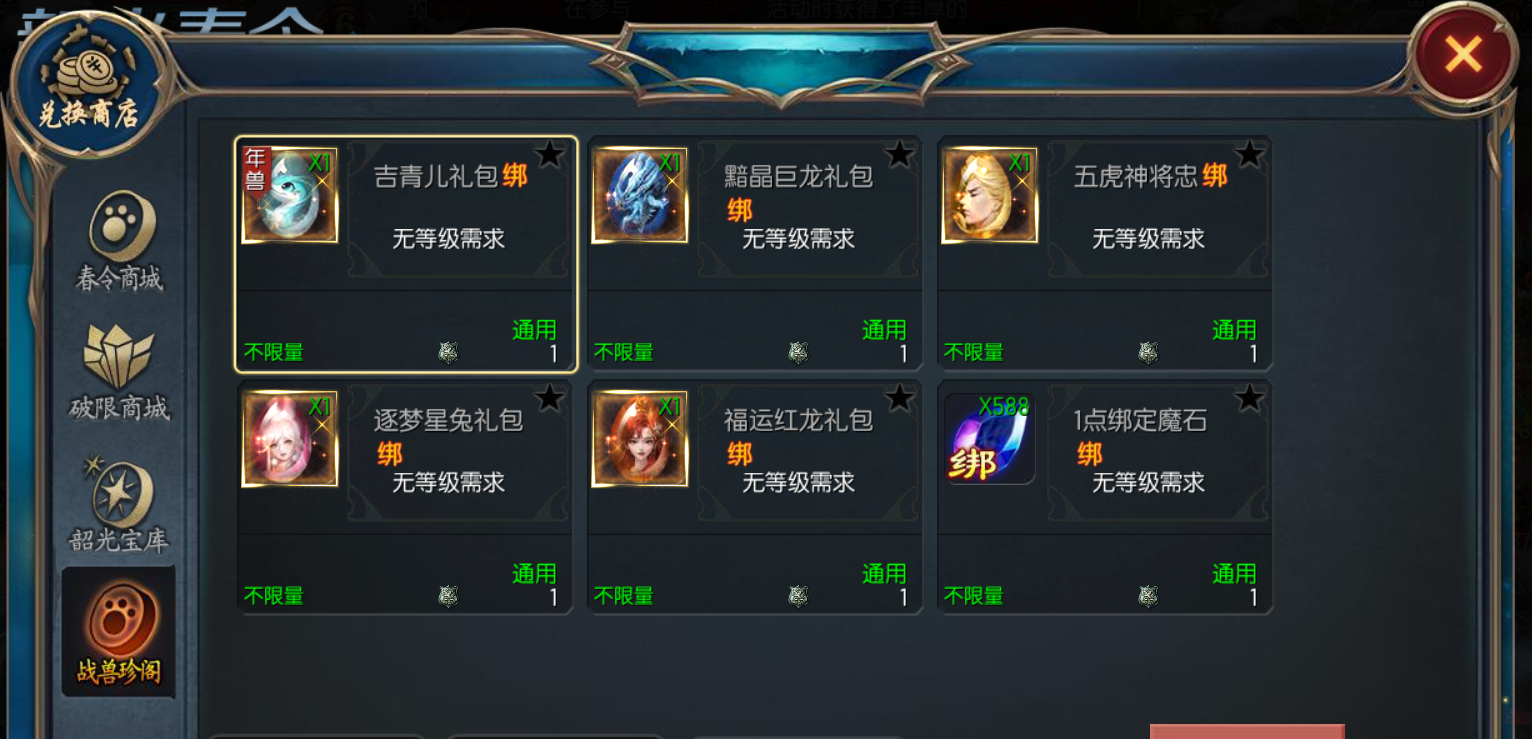This screenshot has height=739, width=1532.
Task: Switch to the 韶光宝库 tab
Action: (119, 503)
